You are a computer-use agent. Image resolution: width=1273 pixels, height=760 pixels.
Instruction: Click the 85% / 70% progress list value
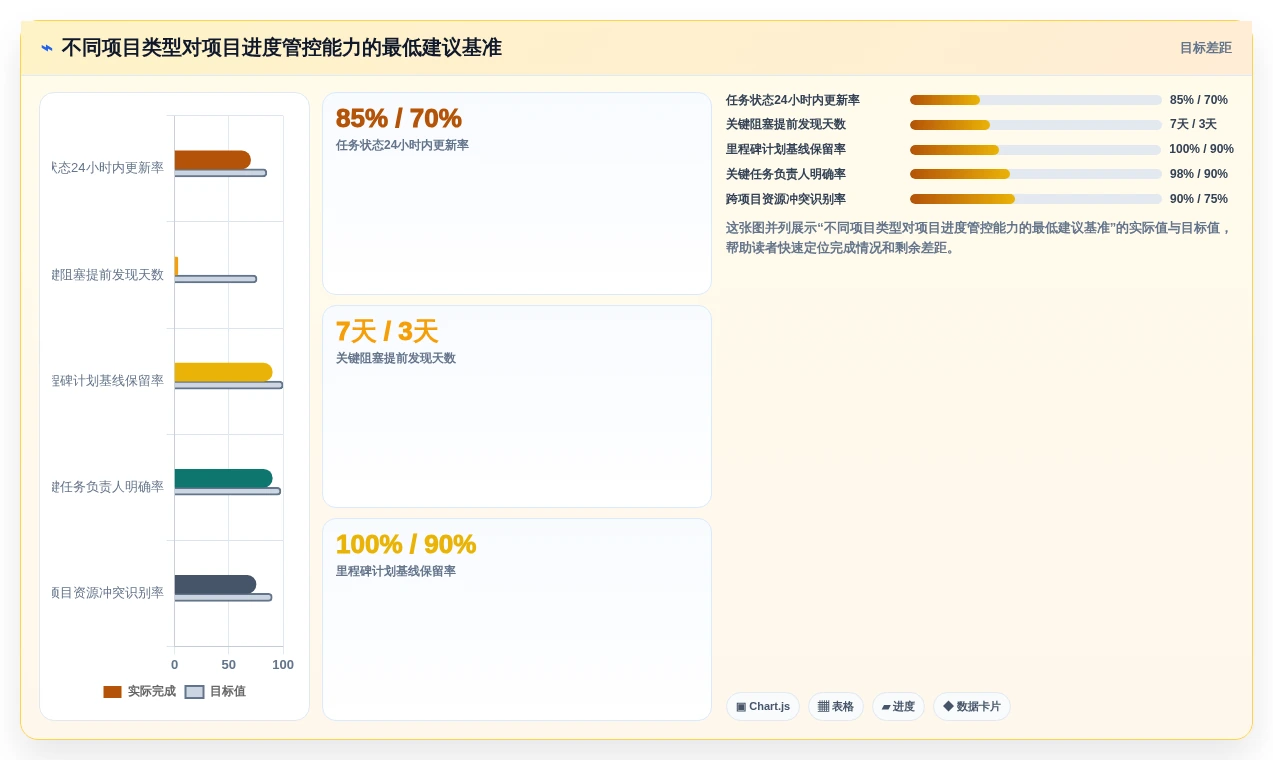[x=1198, y=100]
